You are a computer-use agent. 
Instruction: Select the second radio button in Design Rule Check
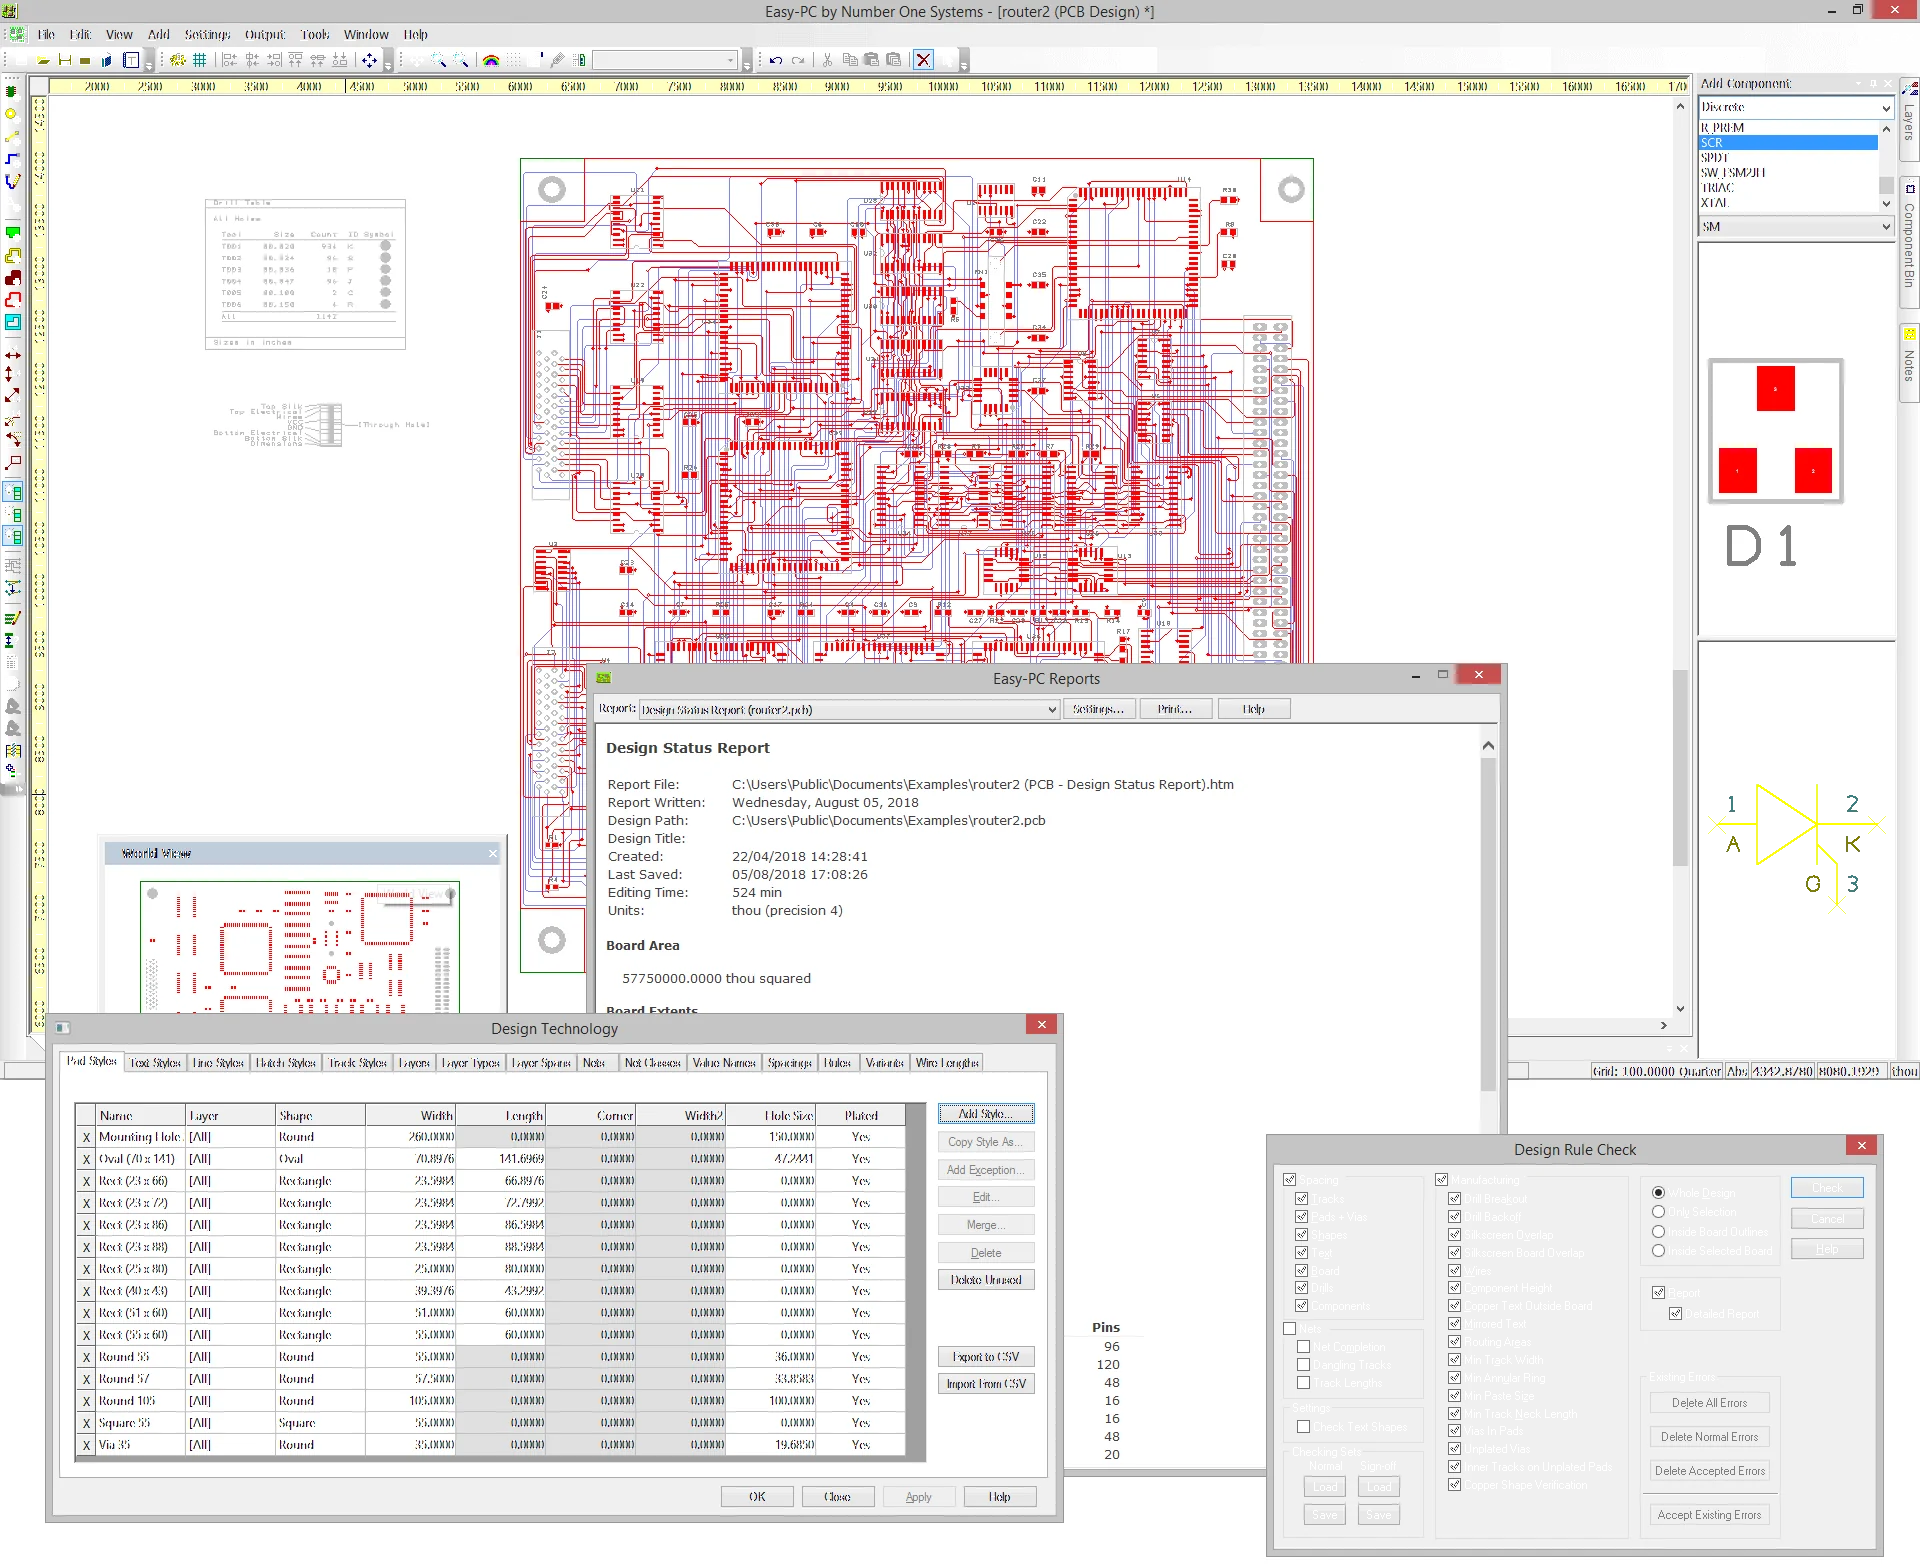[1659, 1211]
